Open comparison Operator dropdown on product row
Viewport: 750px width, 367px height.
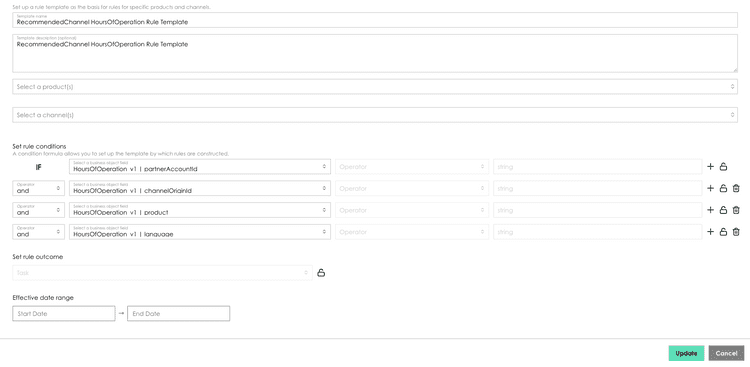[x=412, y=210]
